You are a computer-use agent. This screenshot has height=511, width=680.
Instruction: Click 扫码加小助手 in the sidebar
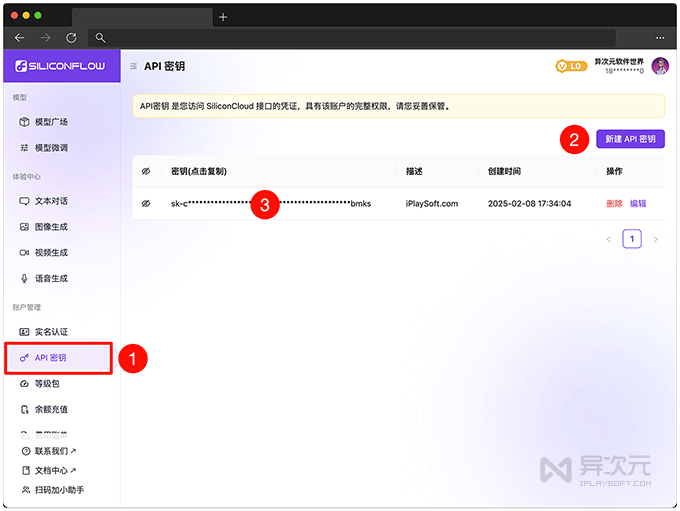(x=59, y=490)
